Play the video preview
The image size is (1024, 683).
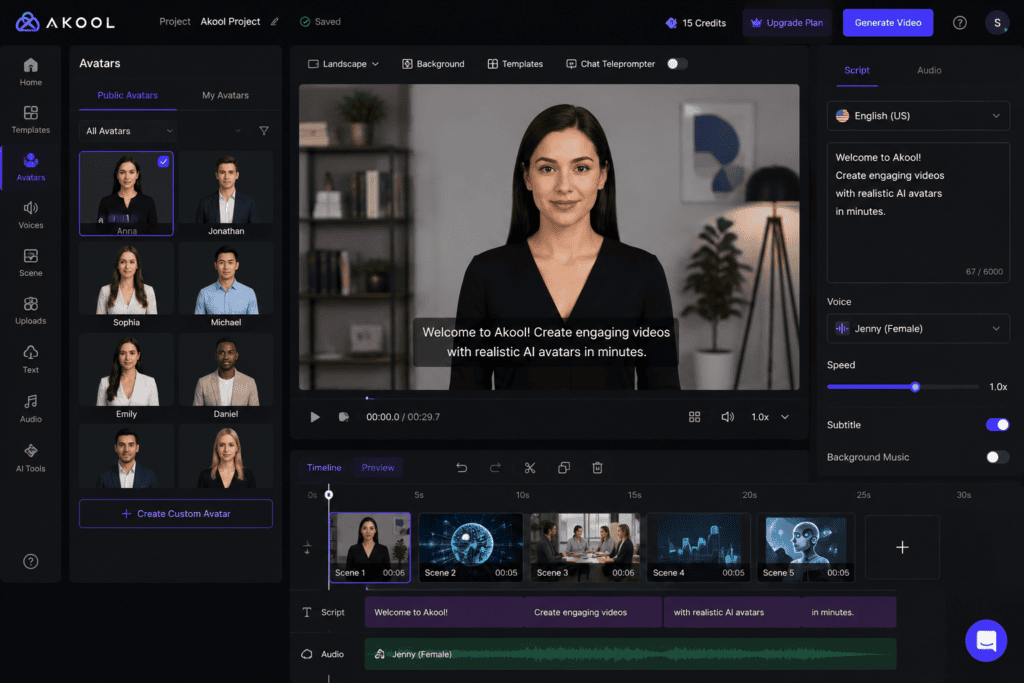click(315, 417)
